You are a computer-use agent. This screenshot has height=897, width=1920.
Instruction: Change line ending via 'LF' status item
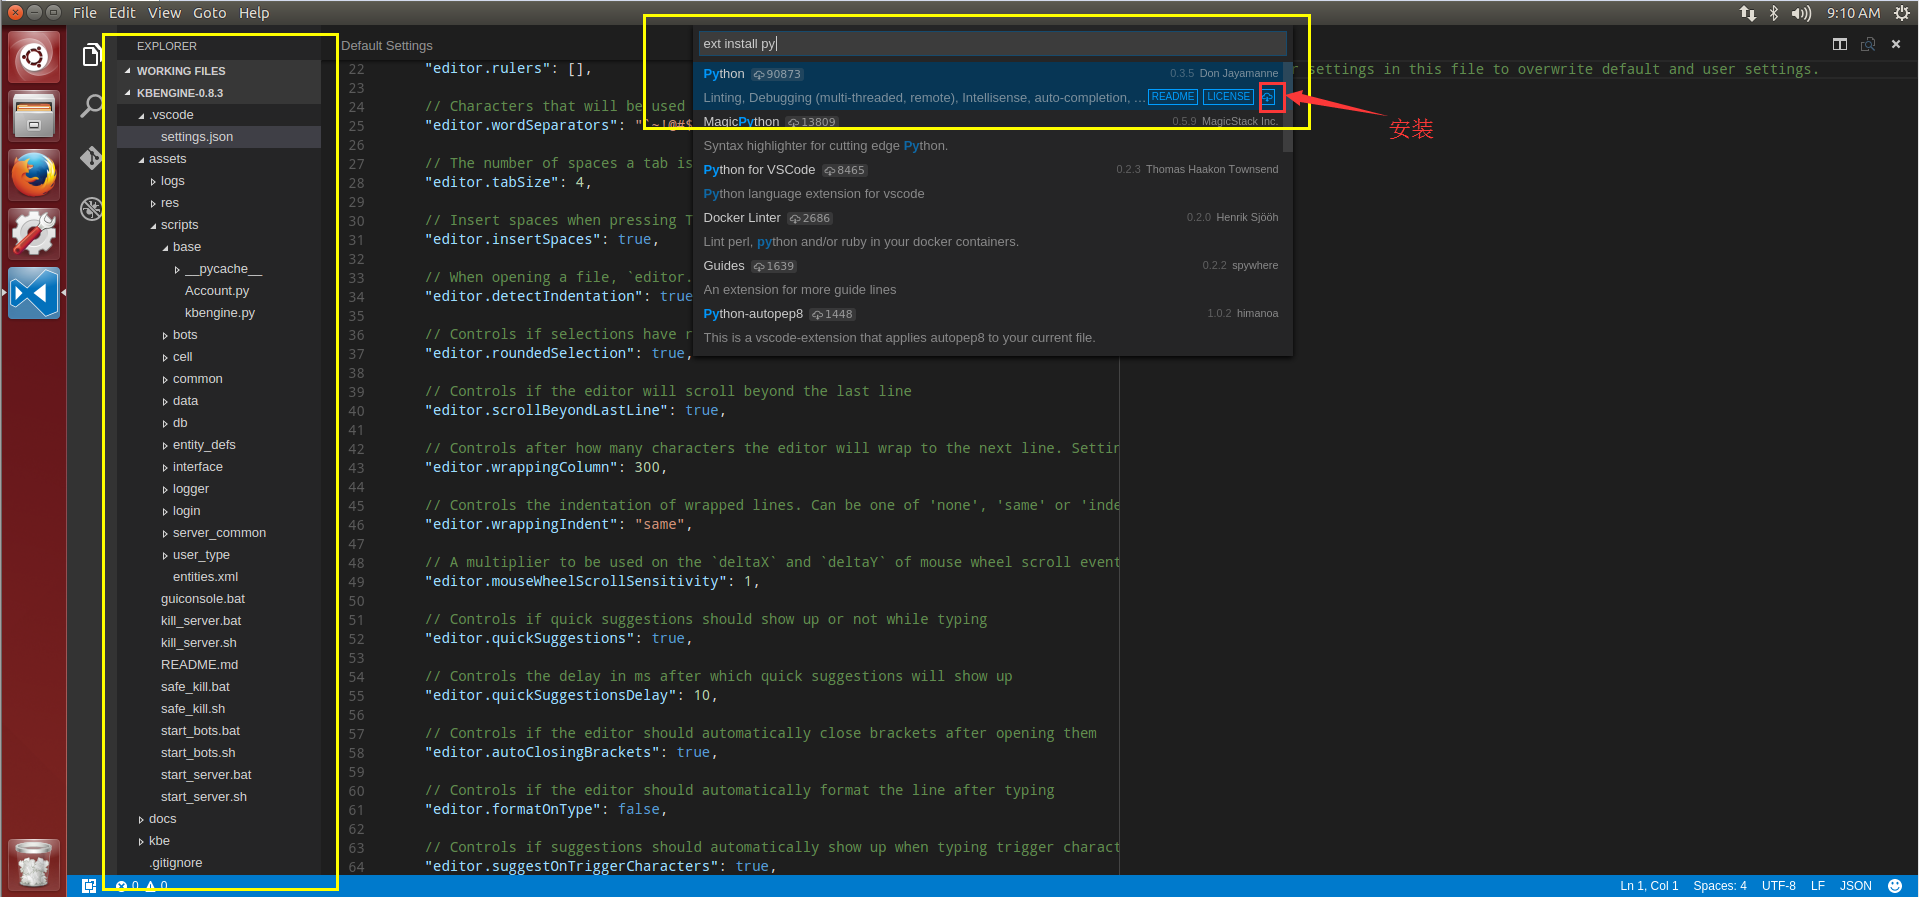1818,886
